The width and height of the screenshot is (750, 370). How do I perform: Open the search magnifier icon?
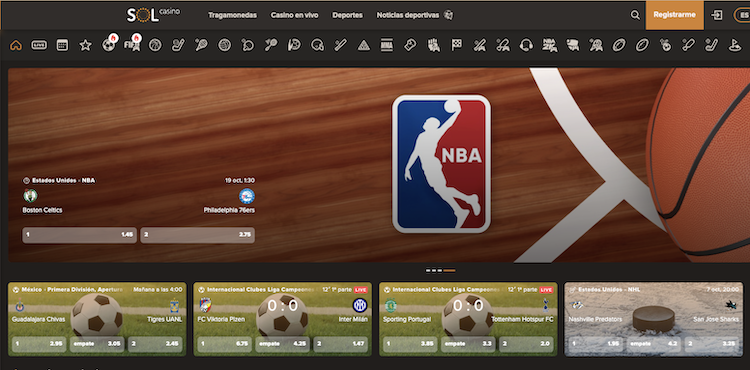click(635, 15)
